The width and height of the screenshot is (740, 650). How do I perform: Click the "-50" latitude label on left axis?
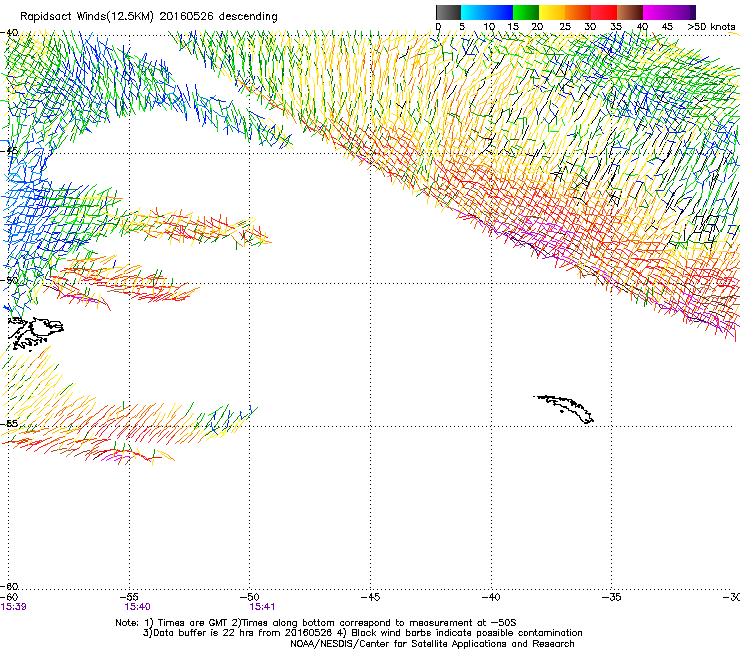click(9, 280)
